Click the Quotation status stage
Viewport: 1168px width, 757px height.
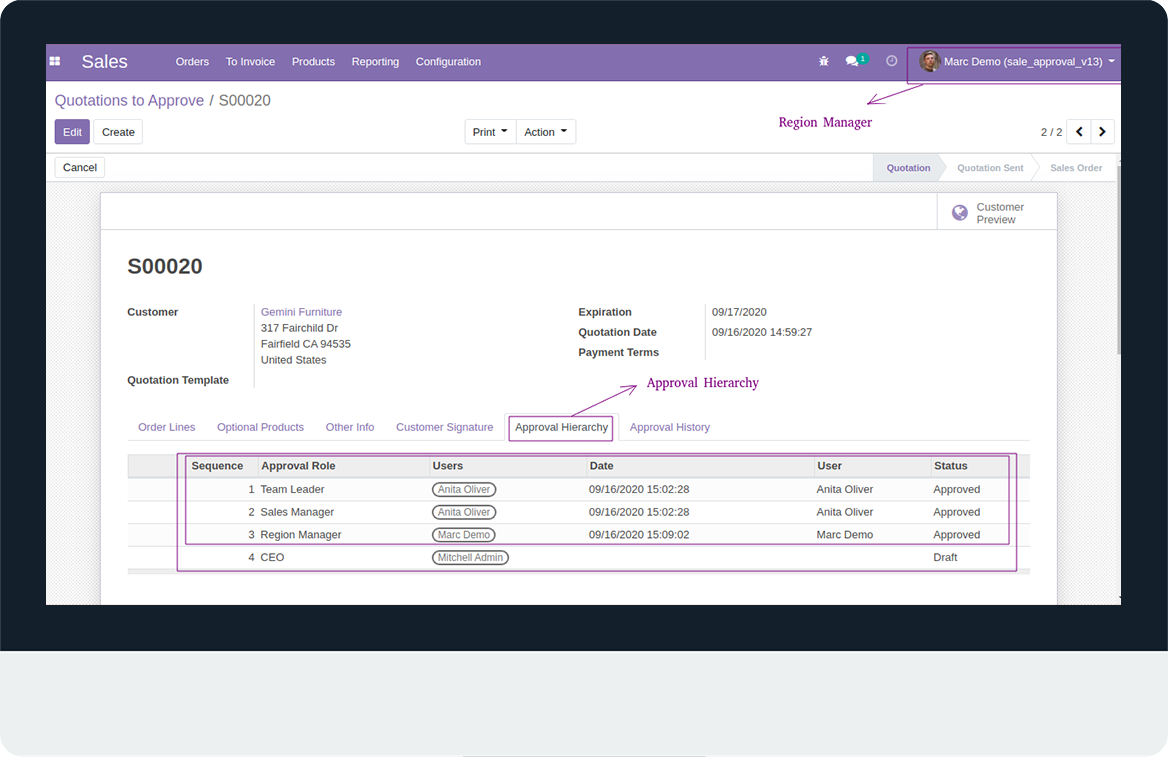[x=908, y=168]
